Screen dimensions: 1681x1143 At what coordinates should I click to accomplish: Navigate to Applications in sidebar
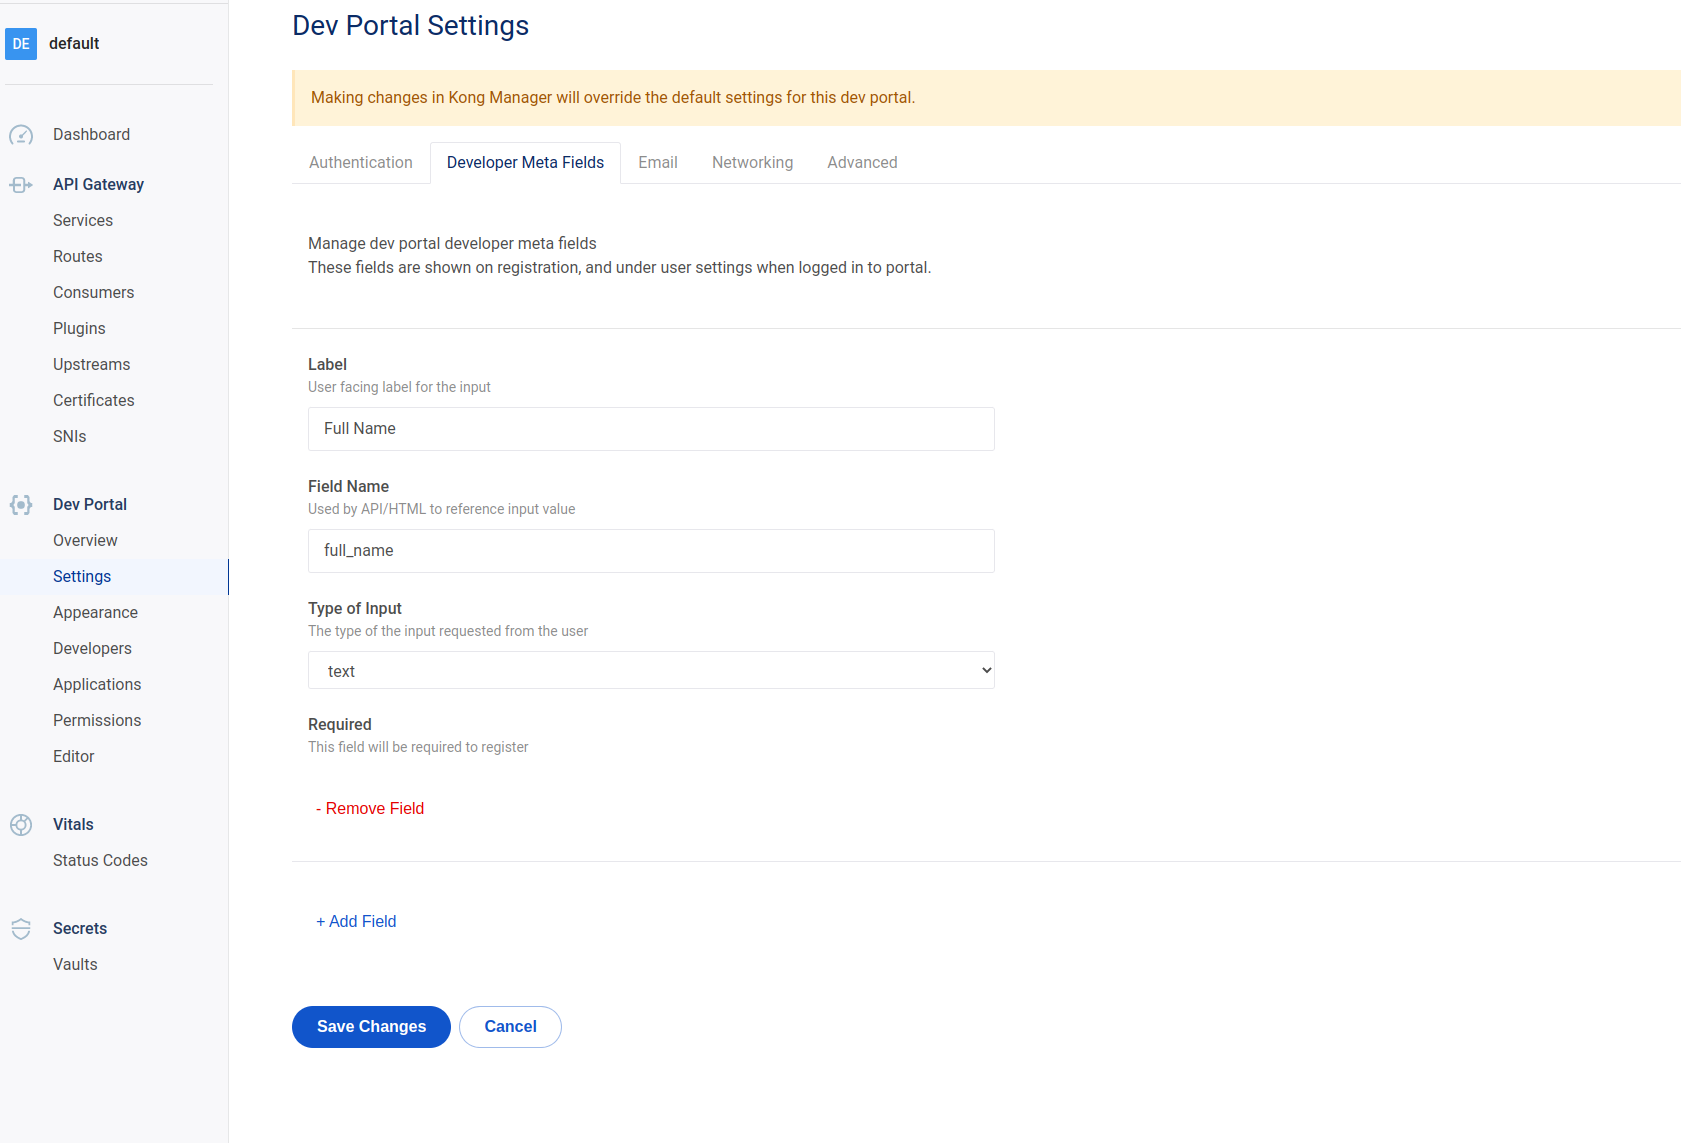pos(96,684)
